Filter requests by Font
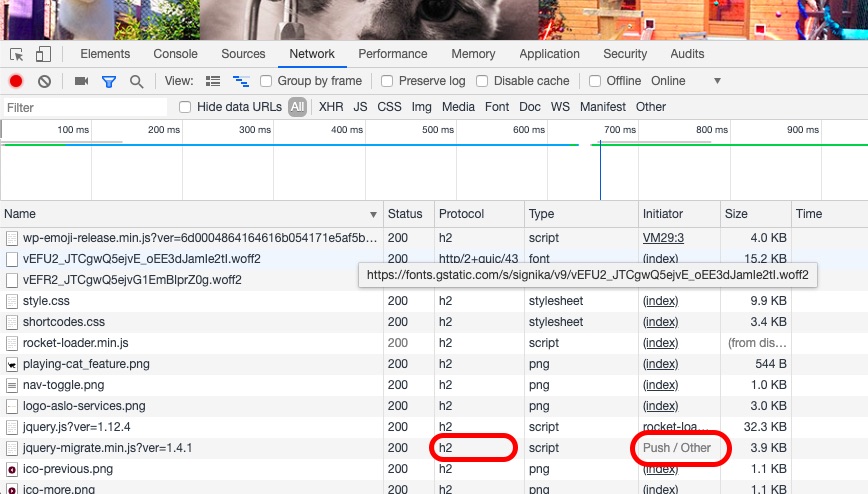868x494 pixels. [x=497, y=107]
